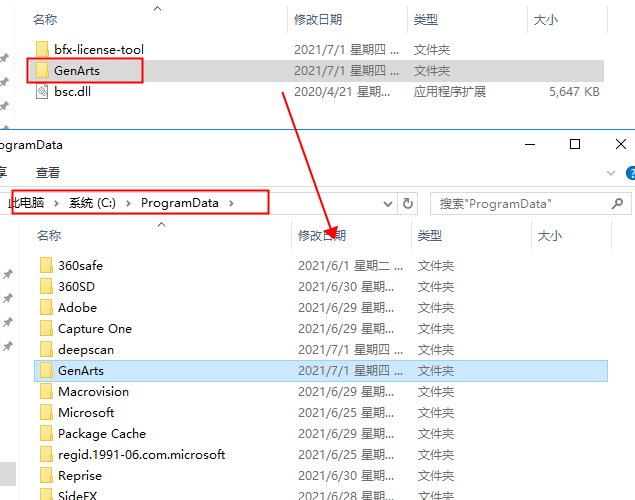Select the Adobe folder icon
Image resolution: width=635 pixels, height=500 pixels.
click(46, 308)
